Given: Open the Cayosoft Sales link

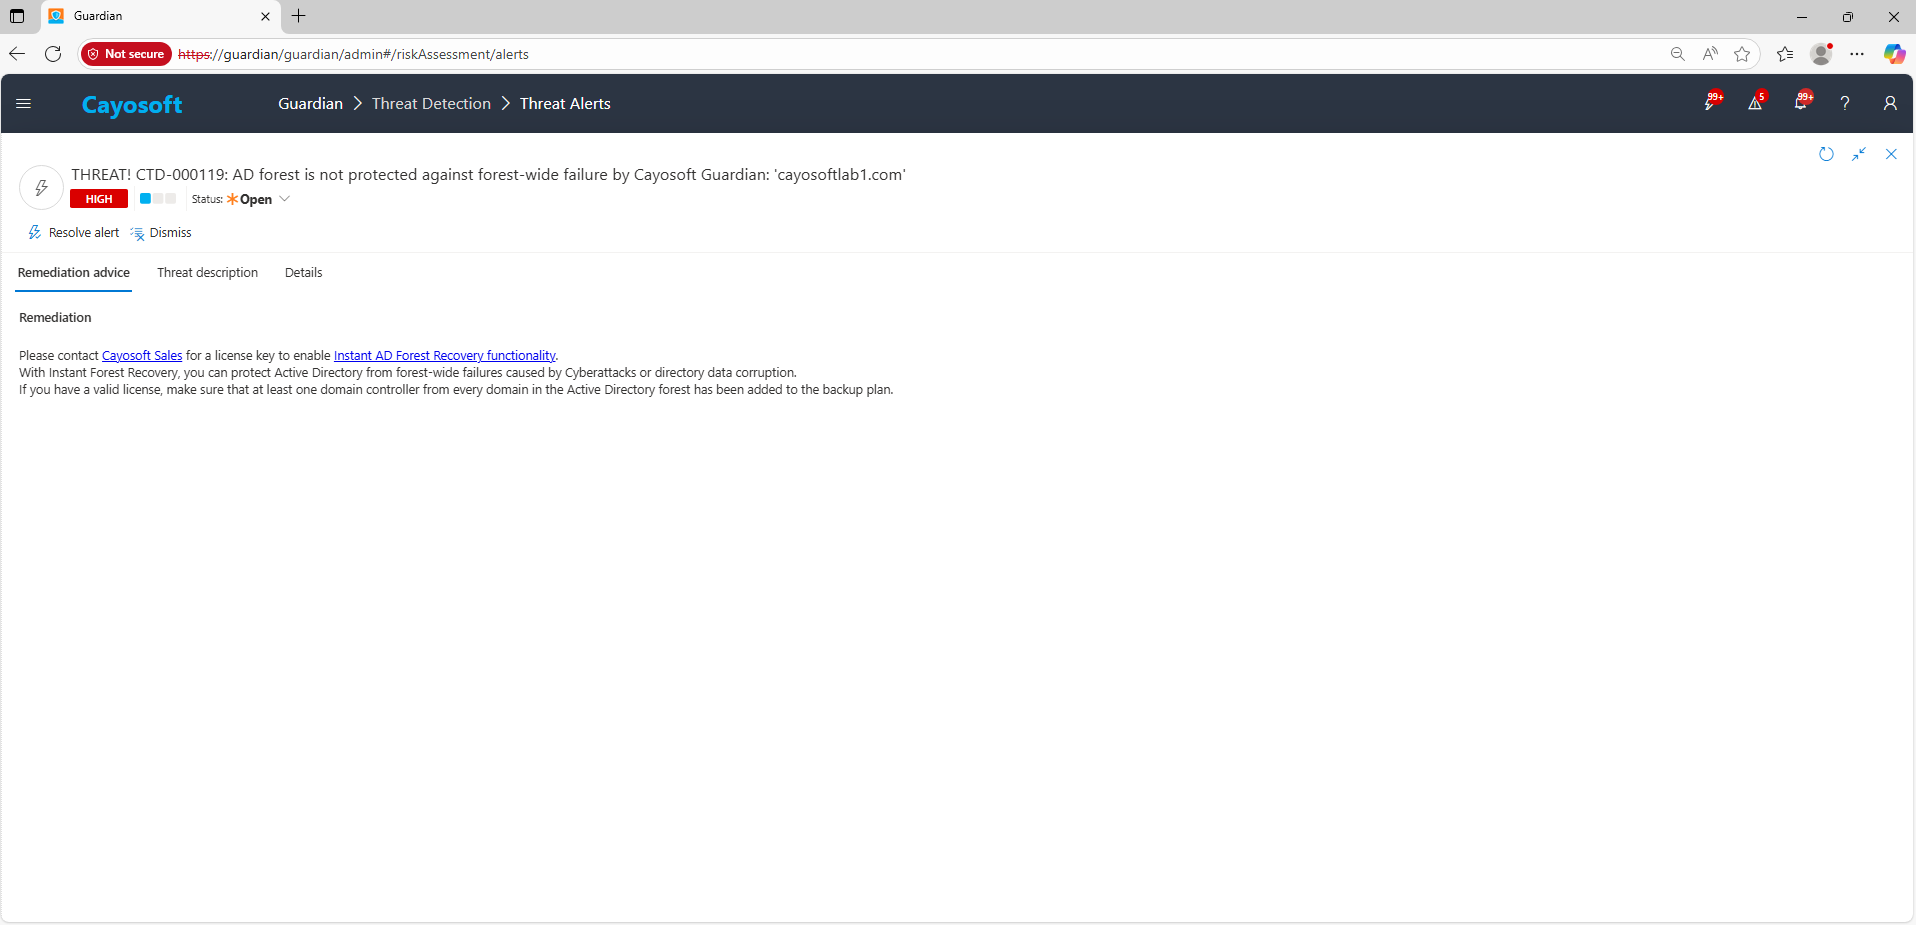Looking at the screenshot, I should (x=142, y=356).
